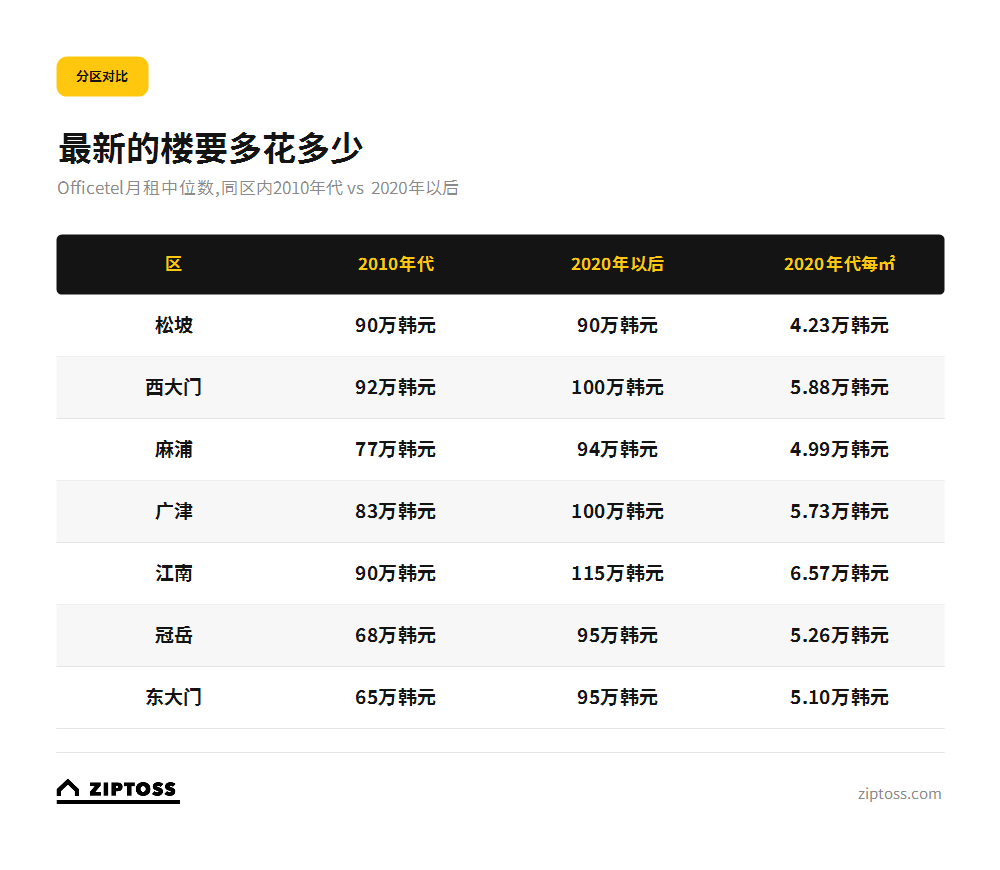Click the 区 column header

coord(173,264)
